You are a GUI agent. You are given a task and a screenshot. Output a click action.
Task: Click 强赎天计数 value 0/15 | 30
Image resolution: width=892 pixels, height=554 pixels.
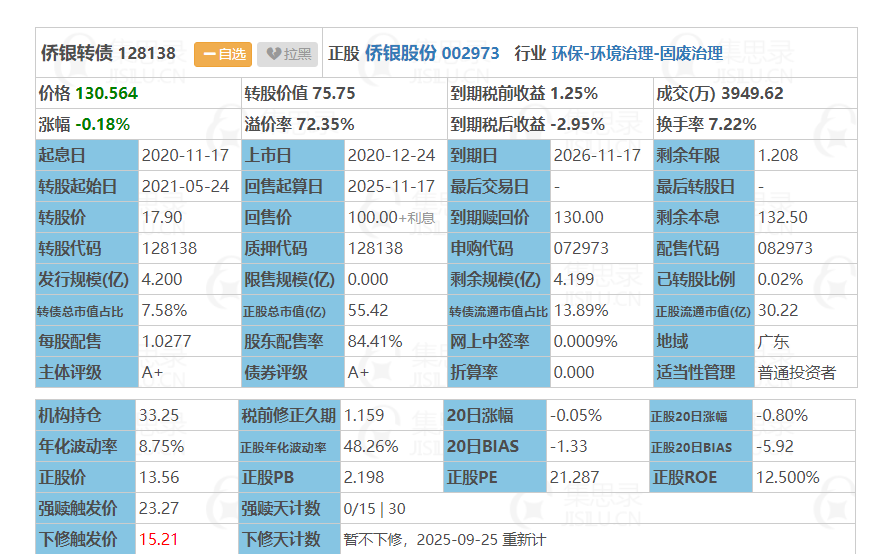point(374,508)
